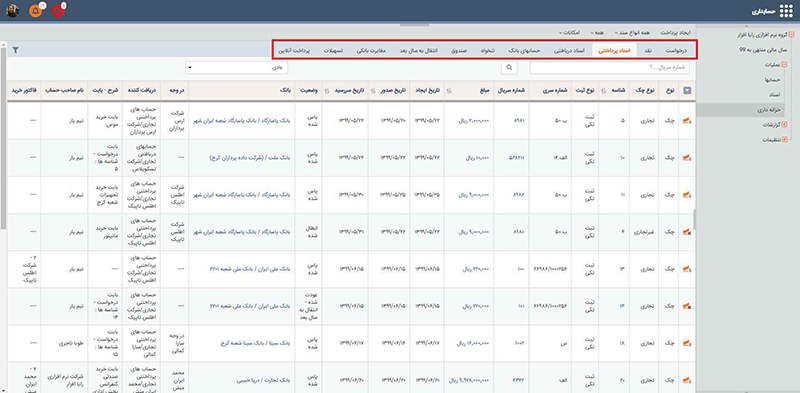
Task: Click the check icon in first row
Action: (686, 120)
